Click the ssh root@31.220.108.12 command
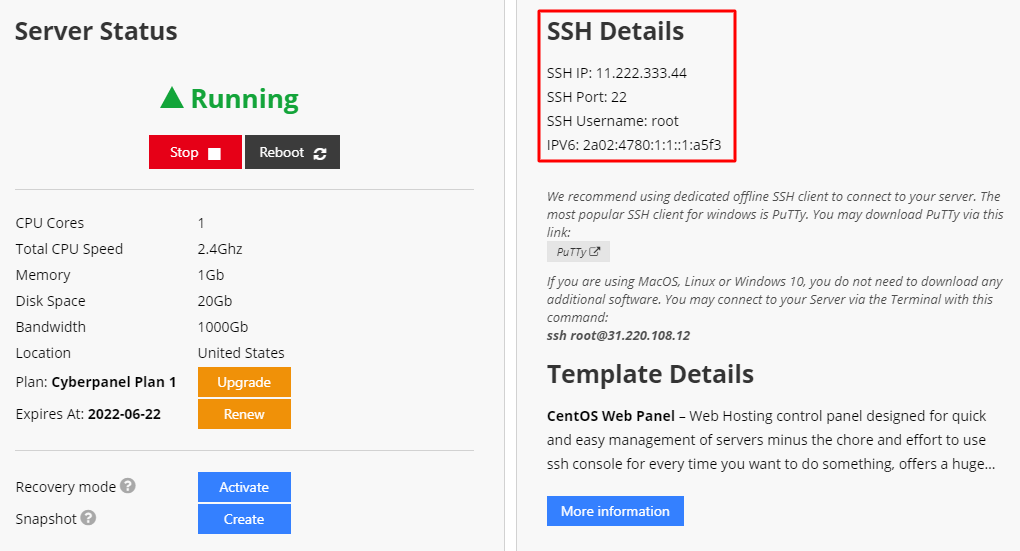Viewport: 1020px width, 551px height. tap(619, 336)
